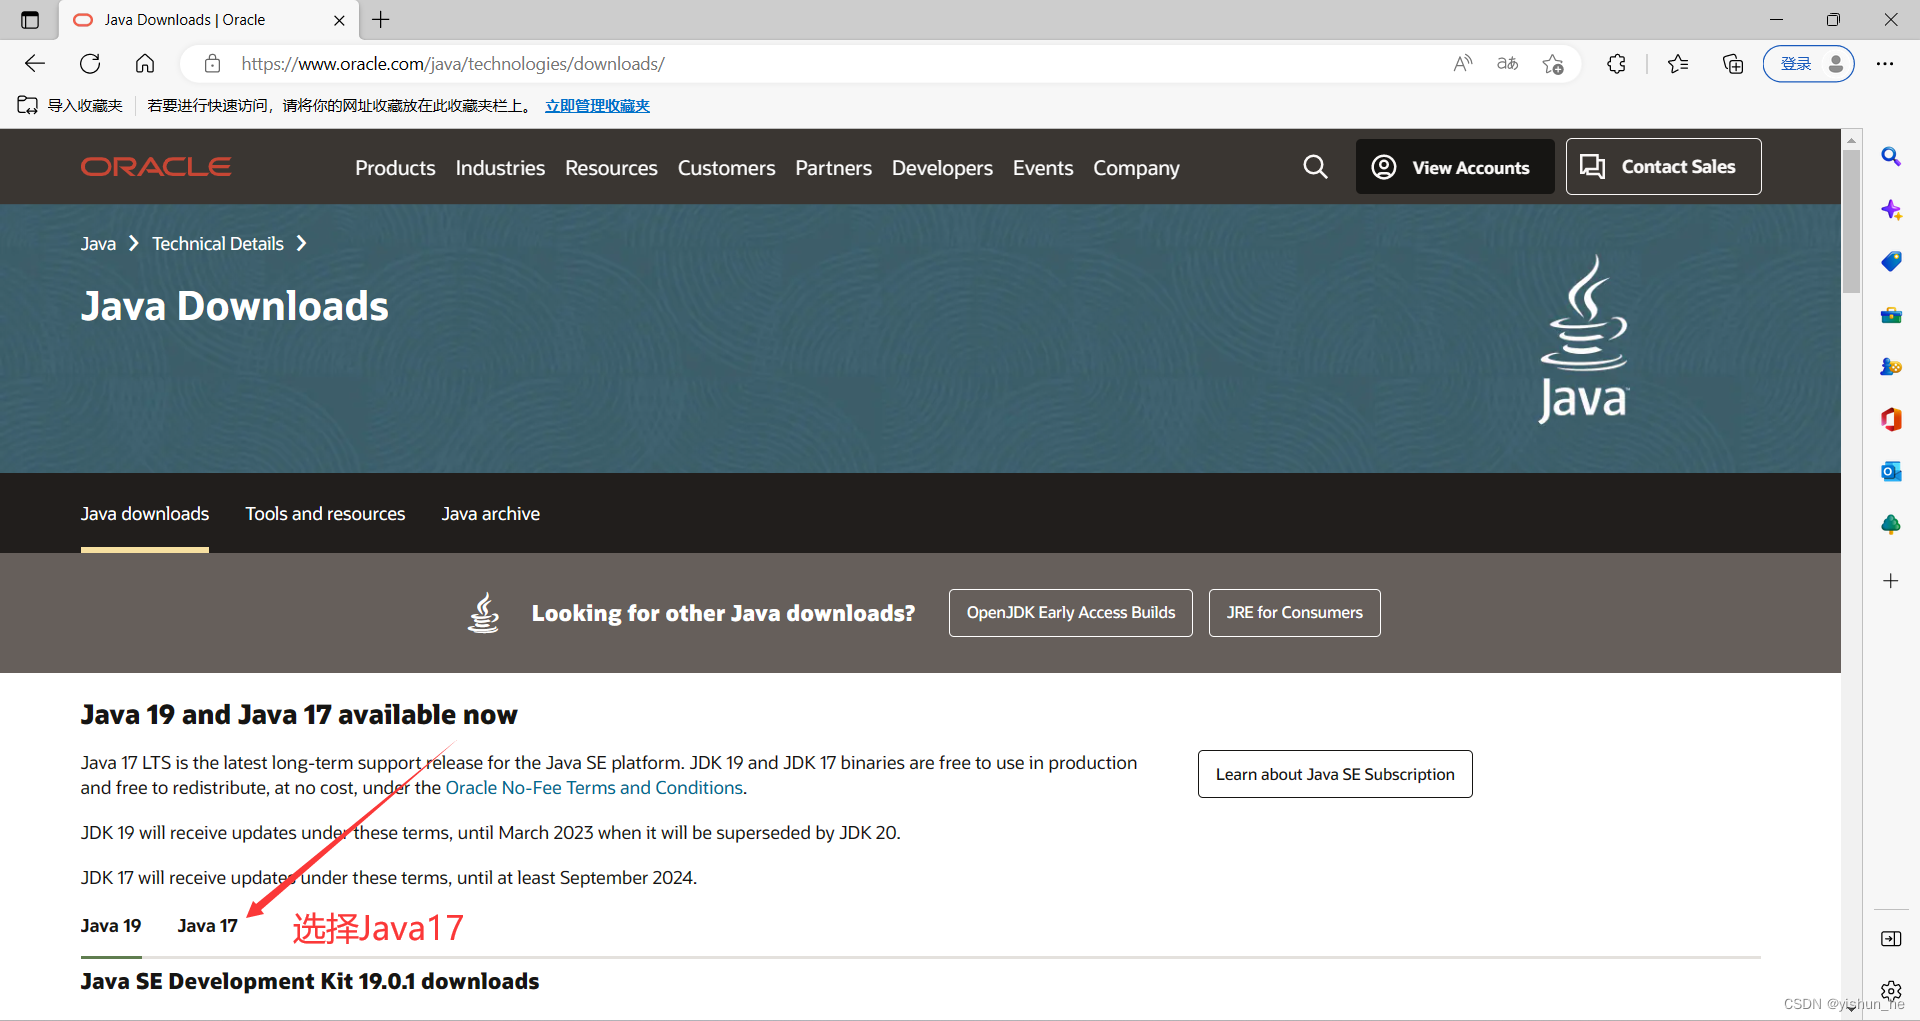
Task: Click the View Accounts button
Action: (x=1454, y=167)
